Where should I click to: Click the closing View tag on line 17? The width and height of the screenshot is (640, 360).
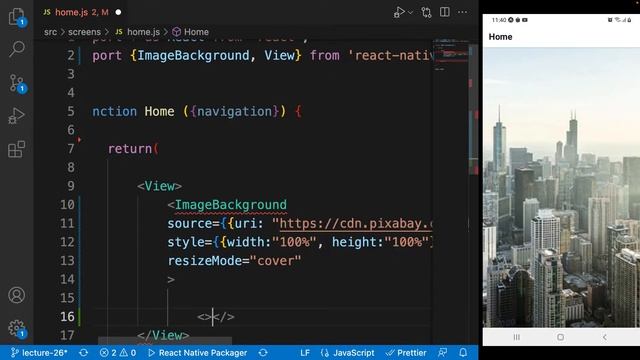pyautogui.click(x=163, y=335)
